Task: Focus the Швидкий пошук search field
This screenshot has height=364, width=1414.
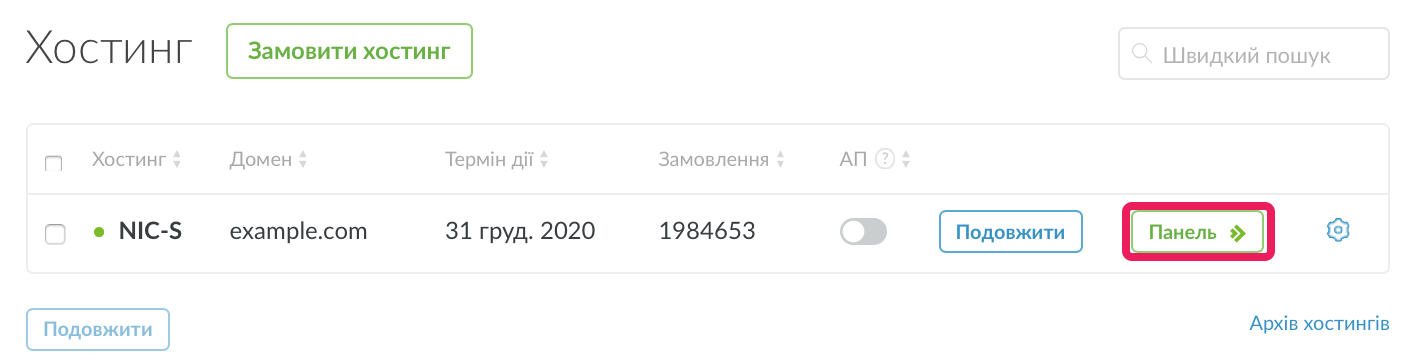Action: pos(1254,53)
